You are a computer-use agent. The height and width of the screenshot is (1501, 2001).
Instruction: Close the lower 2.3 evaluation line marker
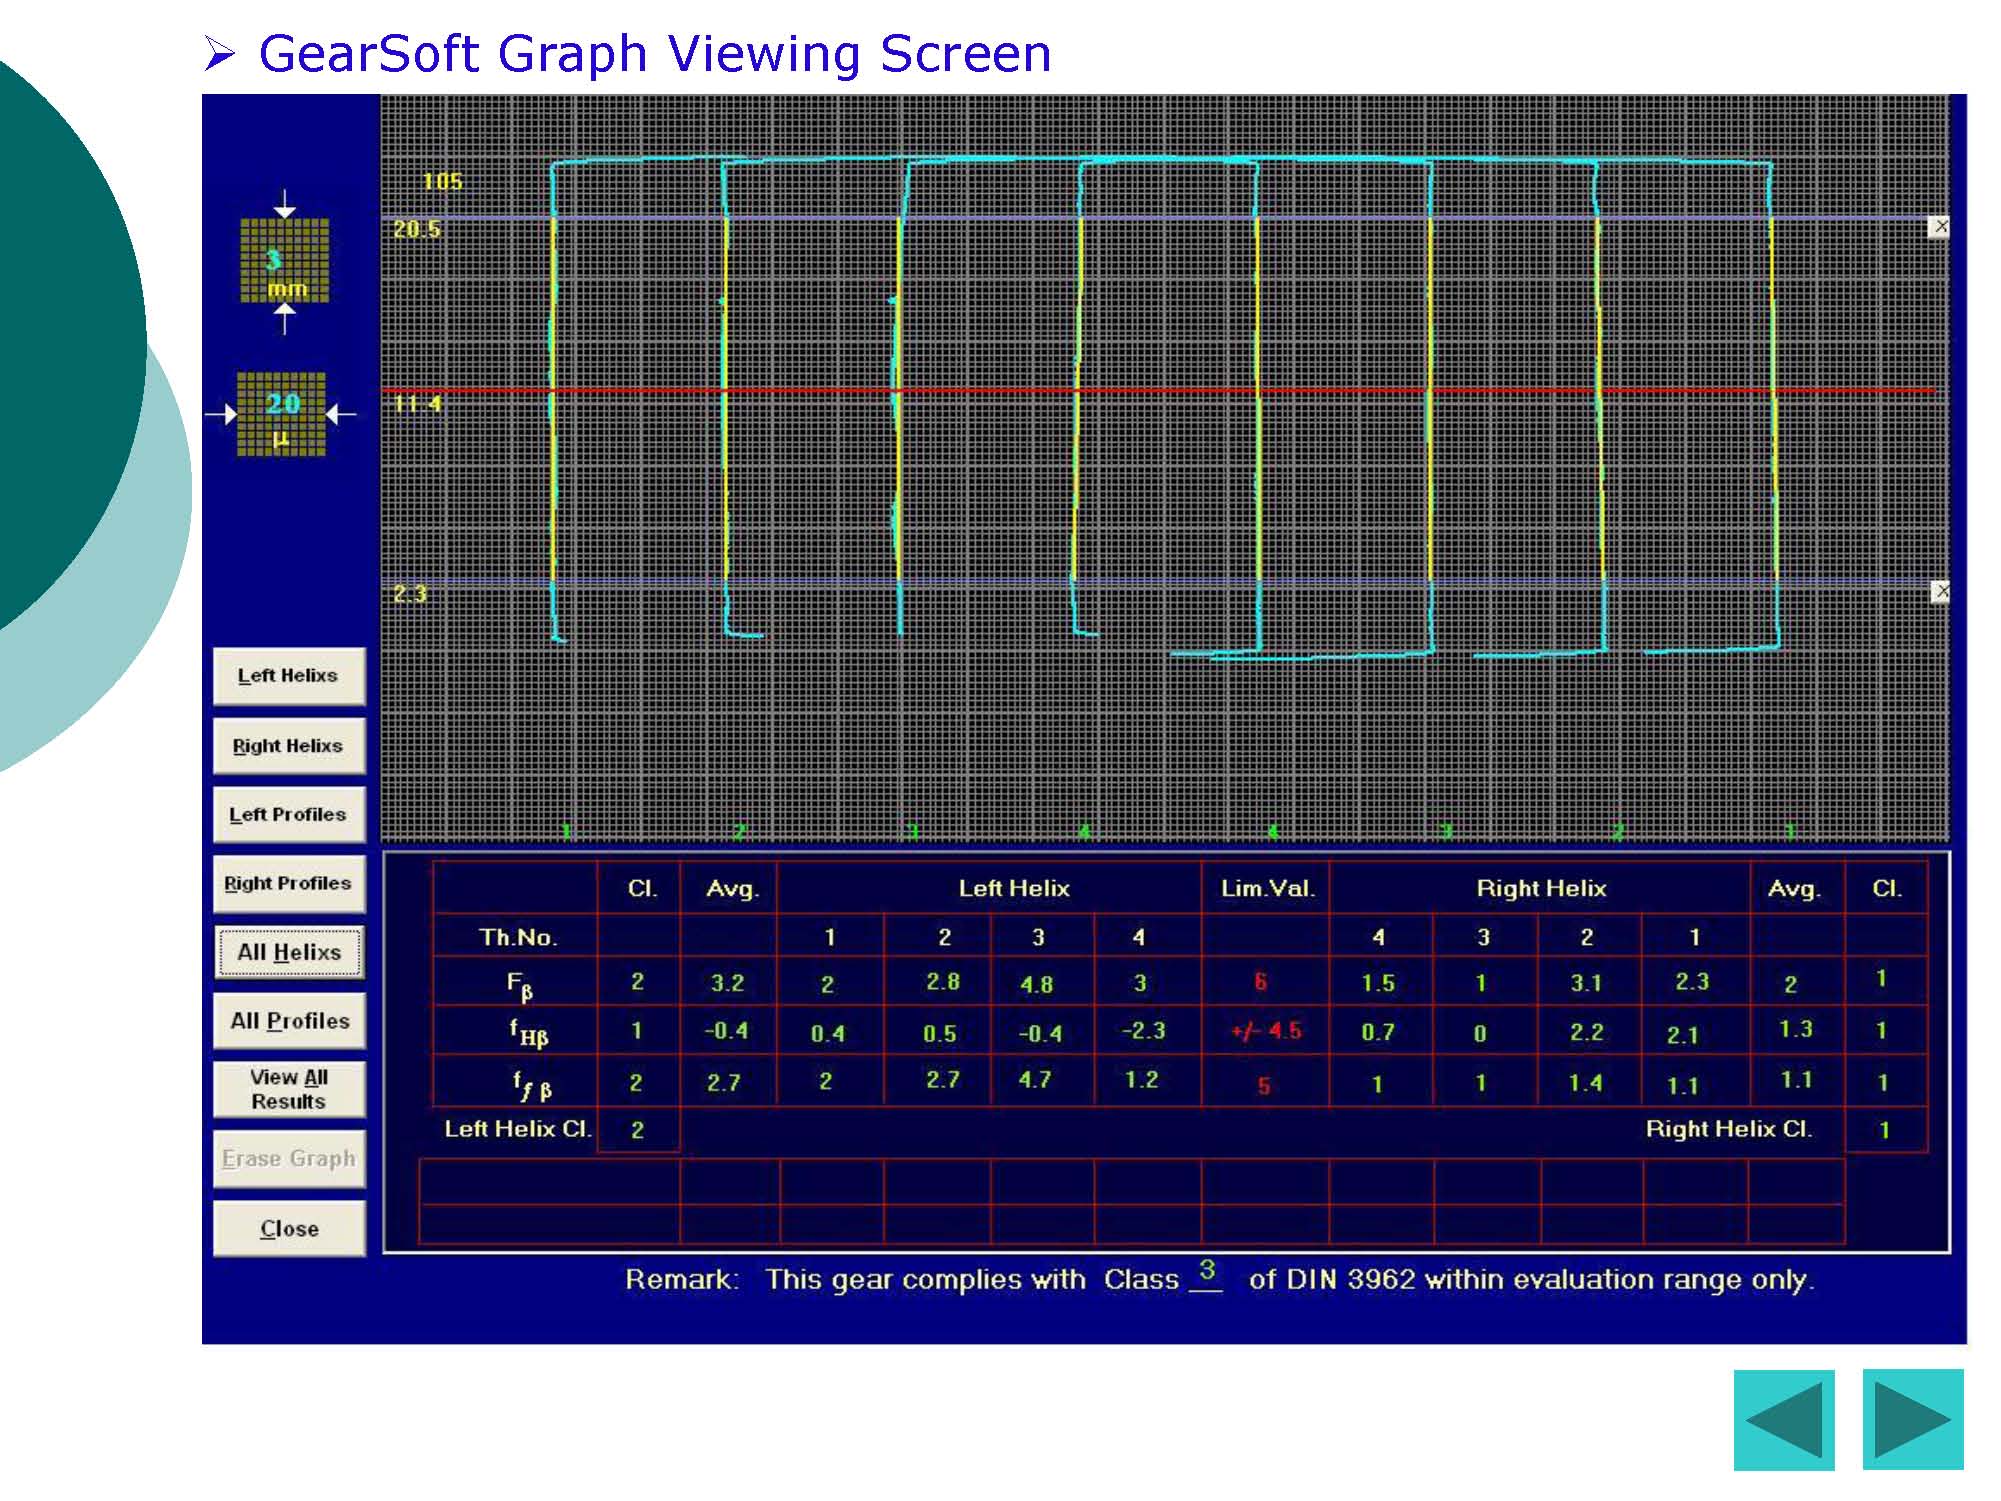1940,591
